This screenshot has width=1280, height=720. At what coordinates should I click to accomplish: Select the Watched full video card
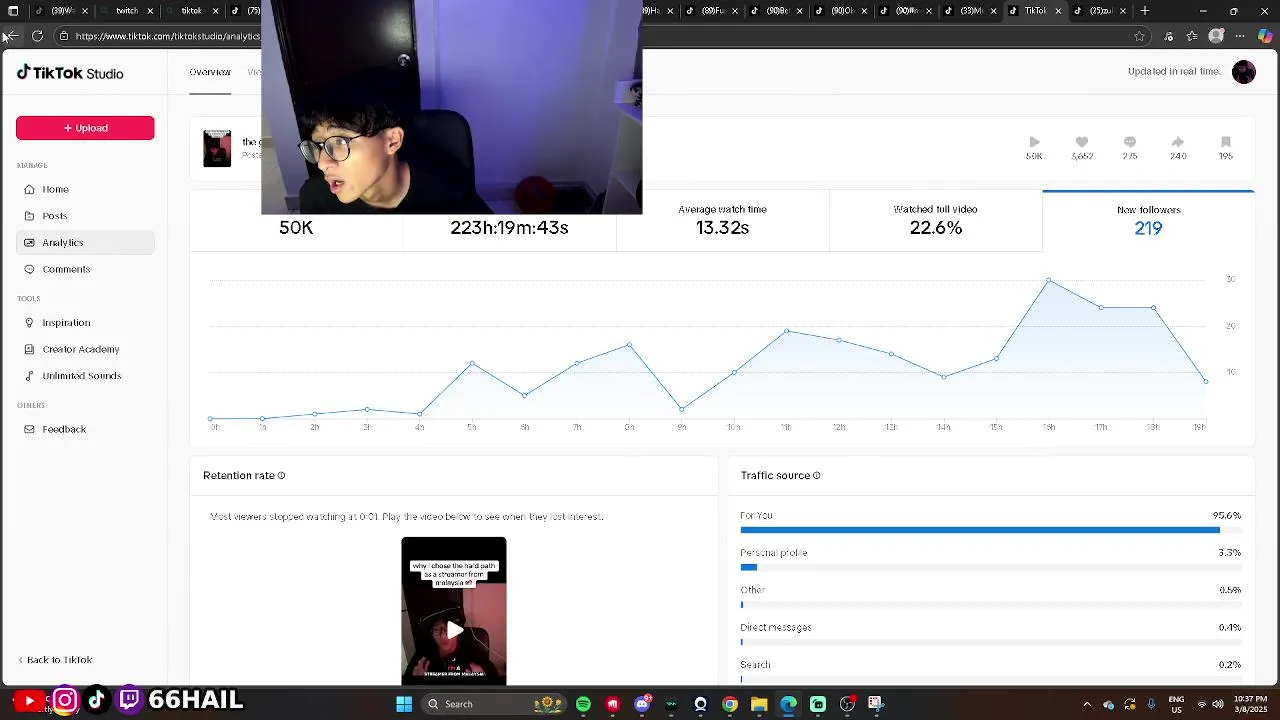click(935, 221)
